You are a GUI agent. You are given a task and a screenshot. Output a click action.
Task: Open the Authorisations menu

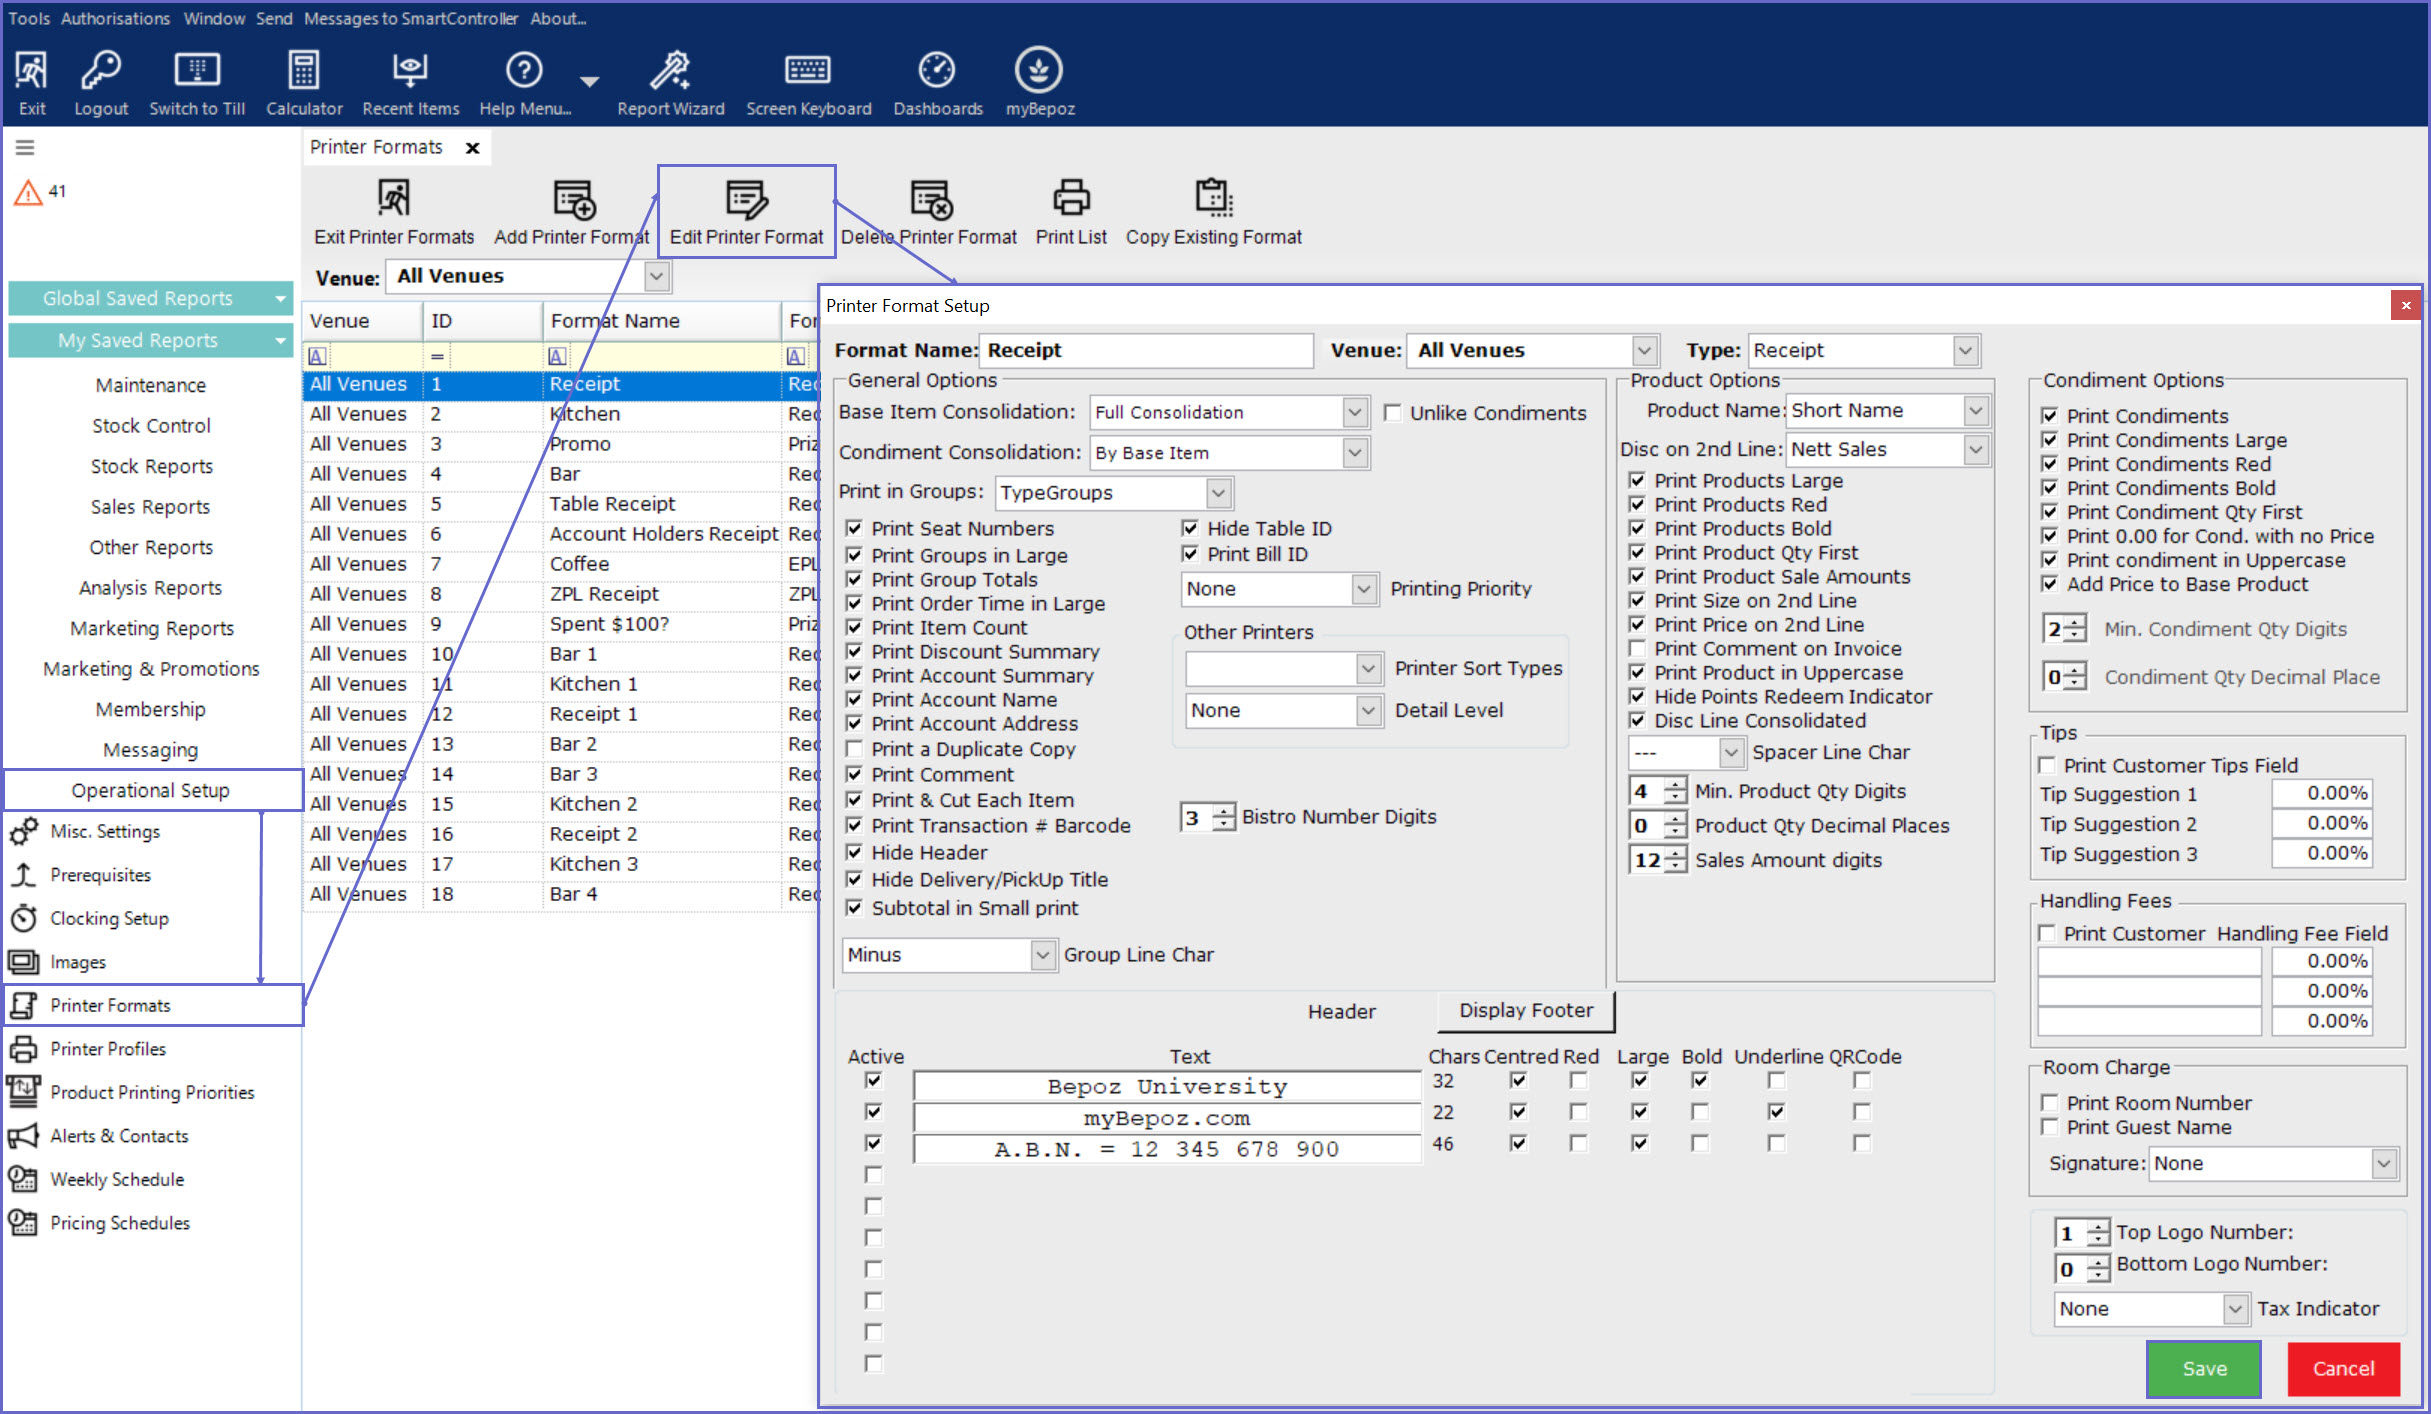pos(115,18)
